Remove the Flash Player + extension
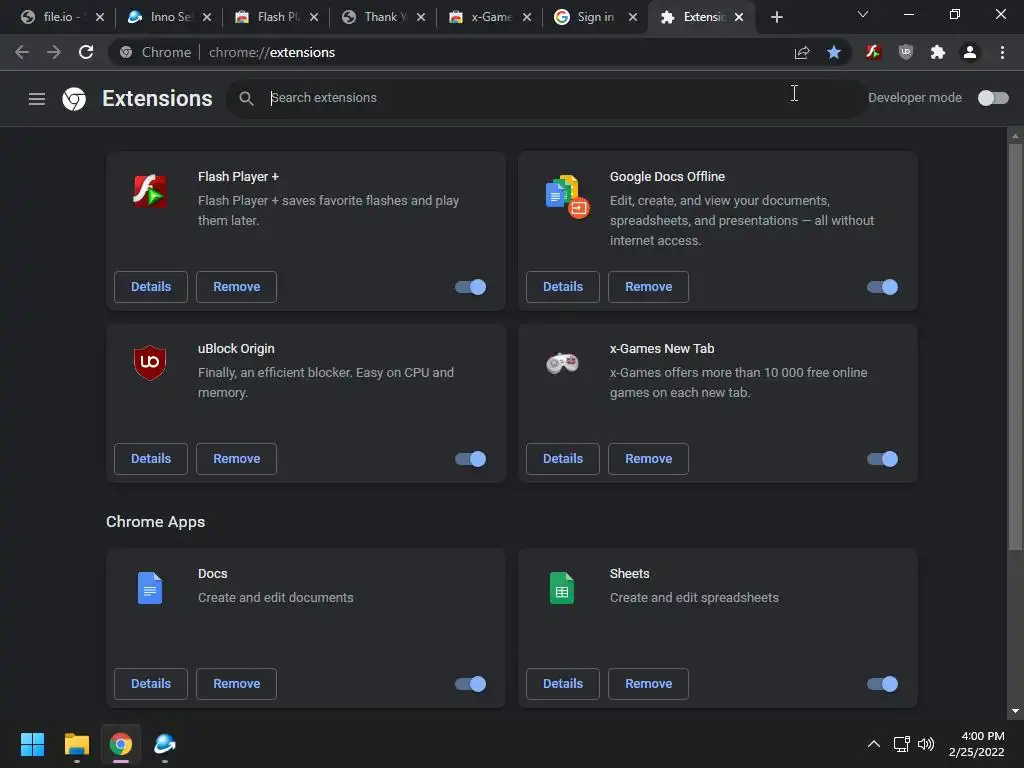 [236, 287]
